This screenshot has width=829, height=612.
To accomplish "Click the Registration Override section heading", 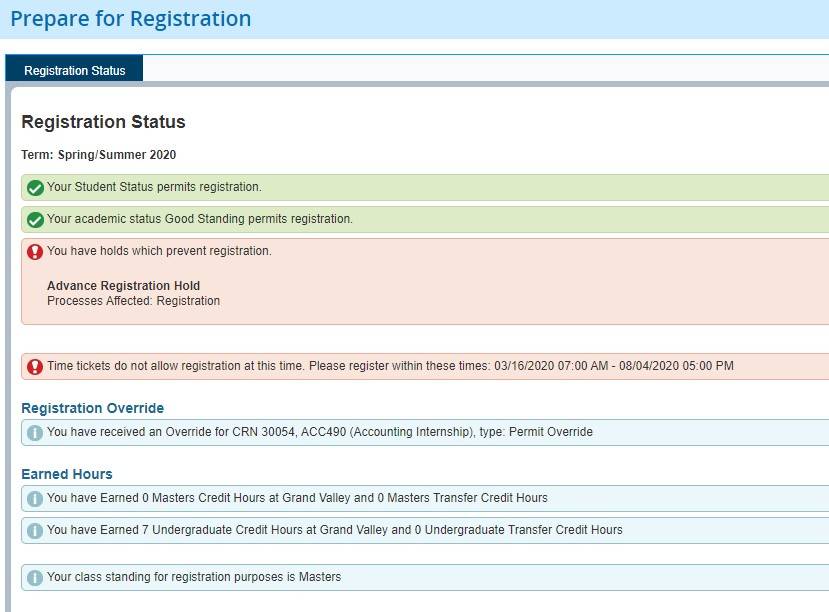I will (x=92, y=408).
